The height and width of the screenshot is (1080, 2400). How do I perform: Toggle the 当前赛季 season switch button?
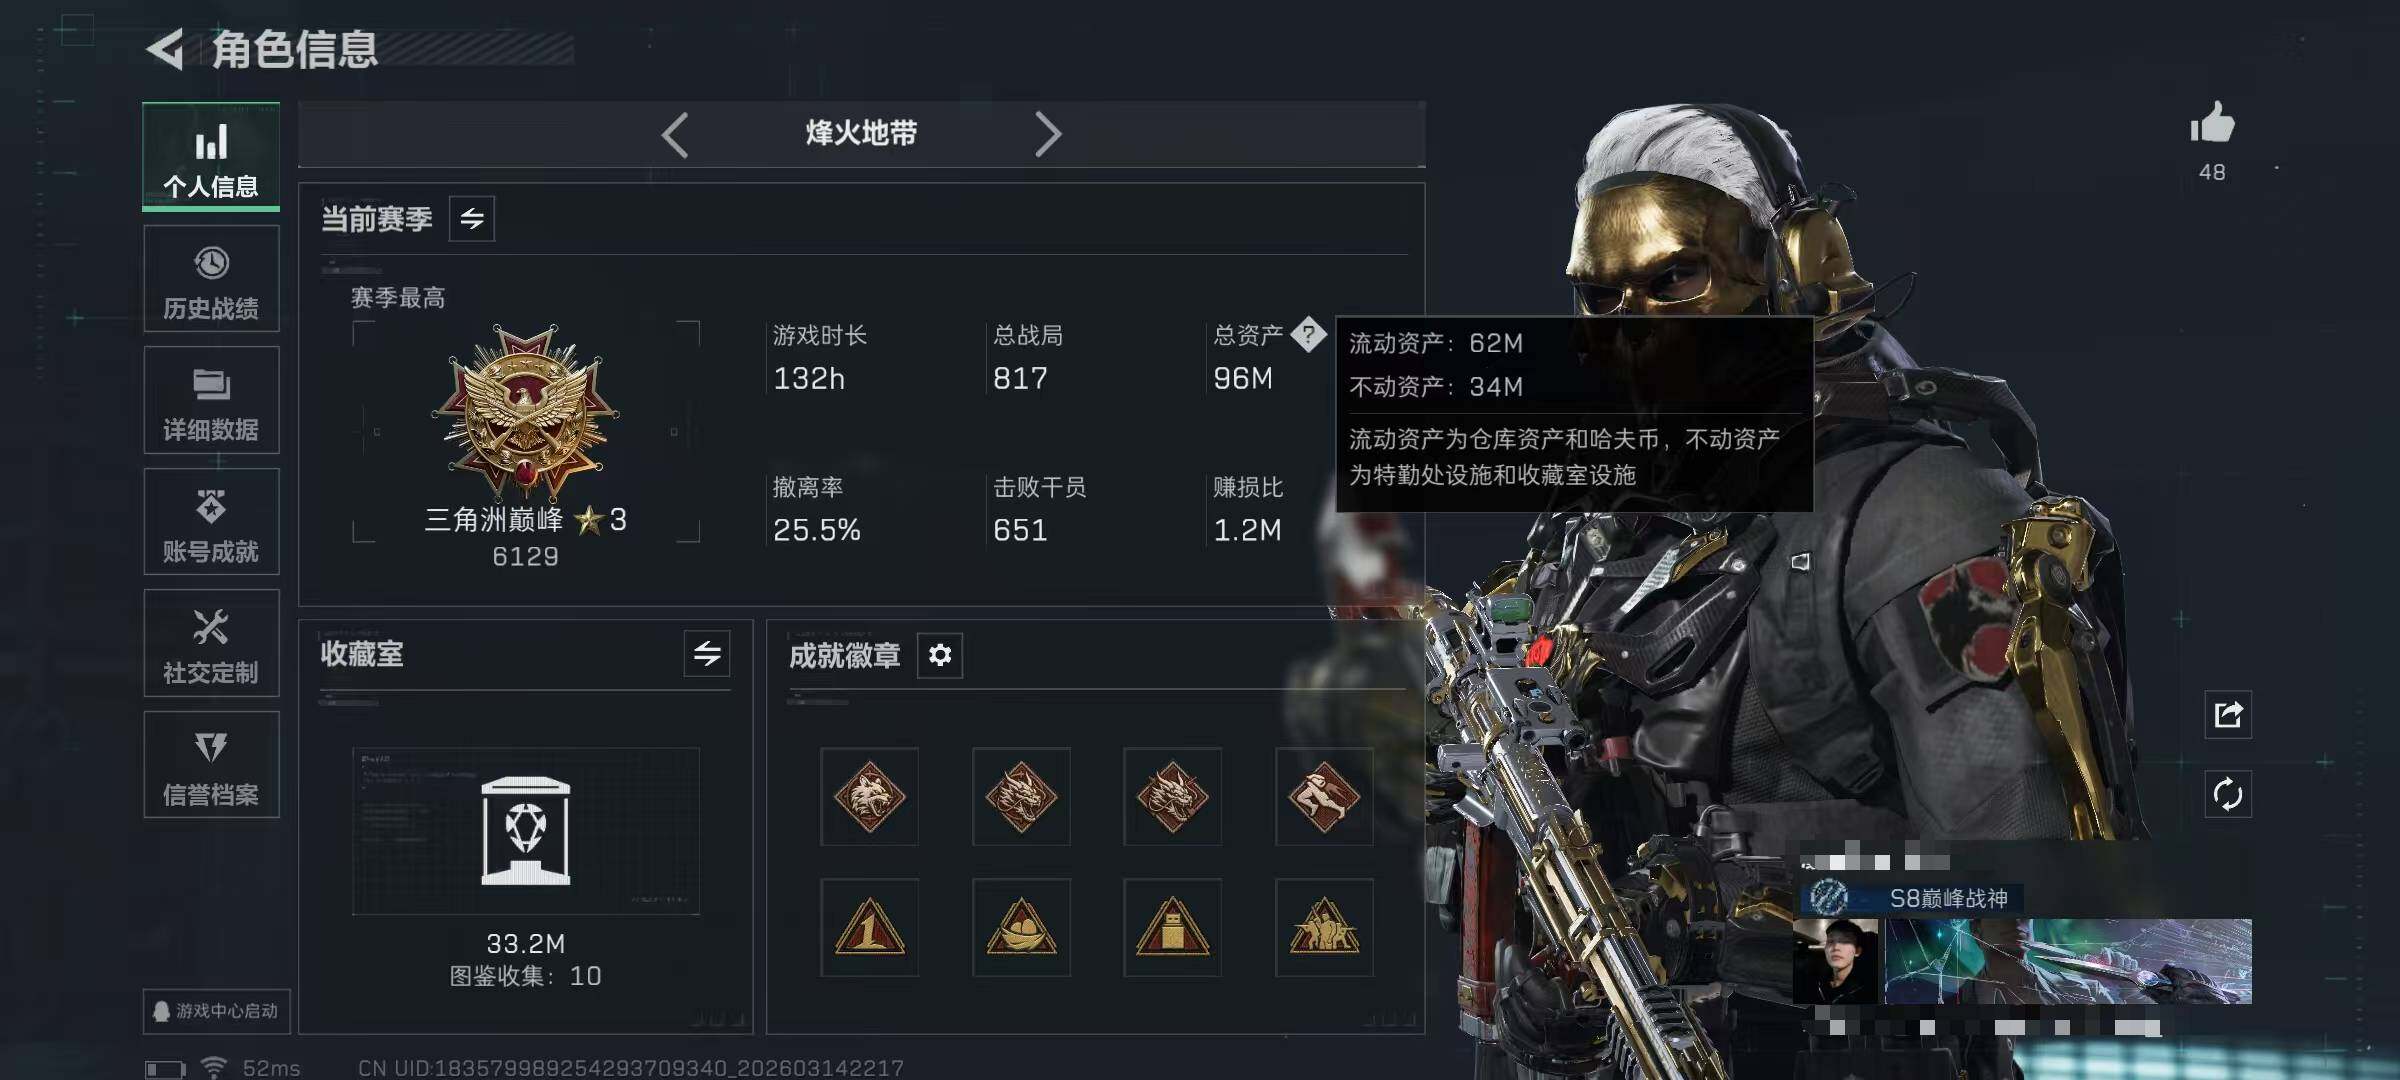472,218
